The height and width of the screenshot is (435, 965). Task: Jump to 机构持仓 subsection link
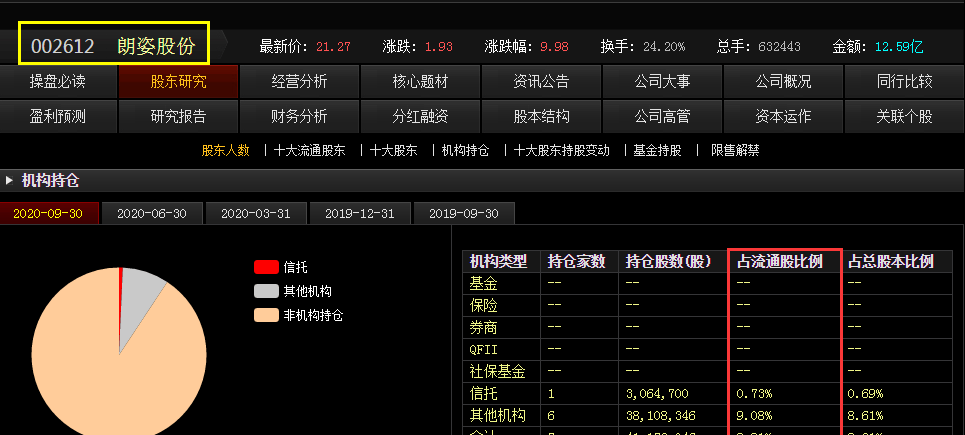coord(466,151)
